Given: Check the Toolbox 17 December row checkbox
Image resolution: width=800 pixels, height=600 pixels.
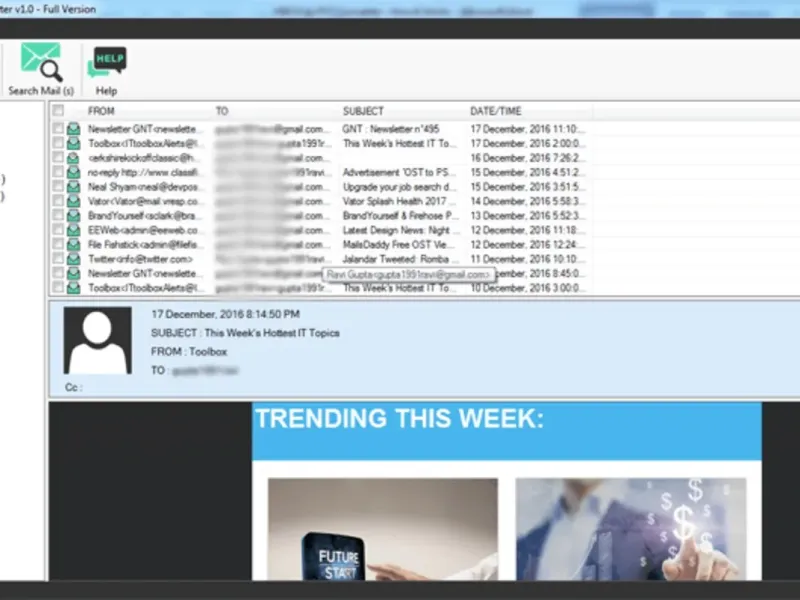Looking at the screenshot, I should [x=58, y=143].
